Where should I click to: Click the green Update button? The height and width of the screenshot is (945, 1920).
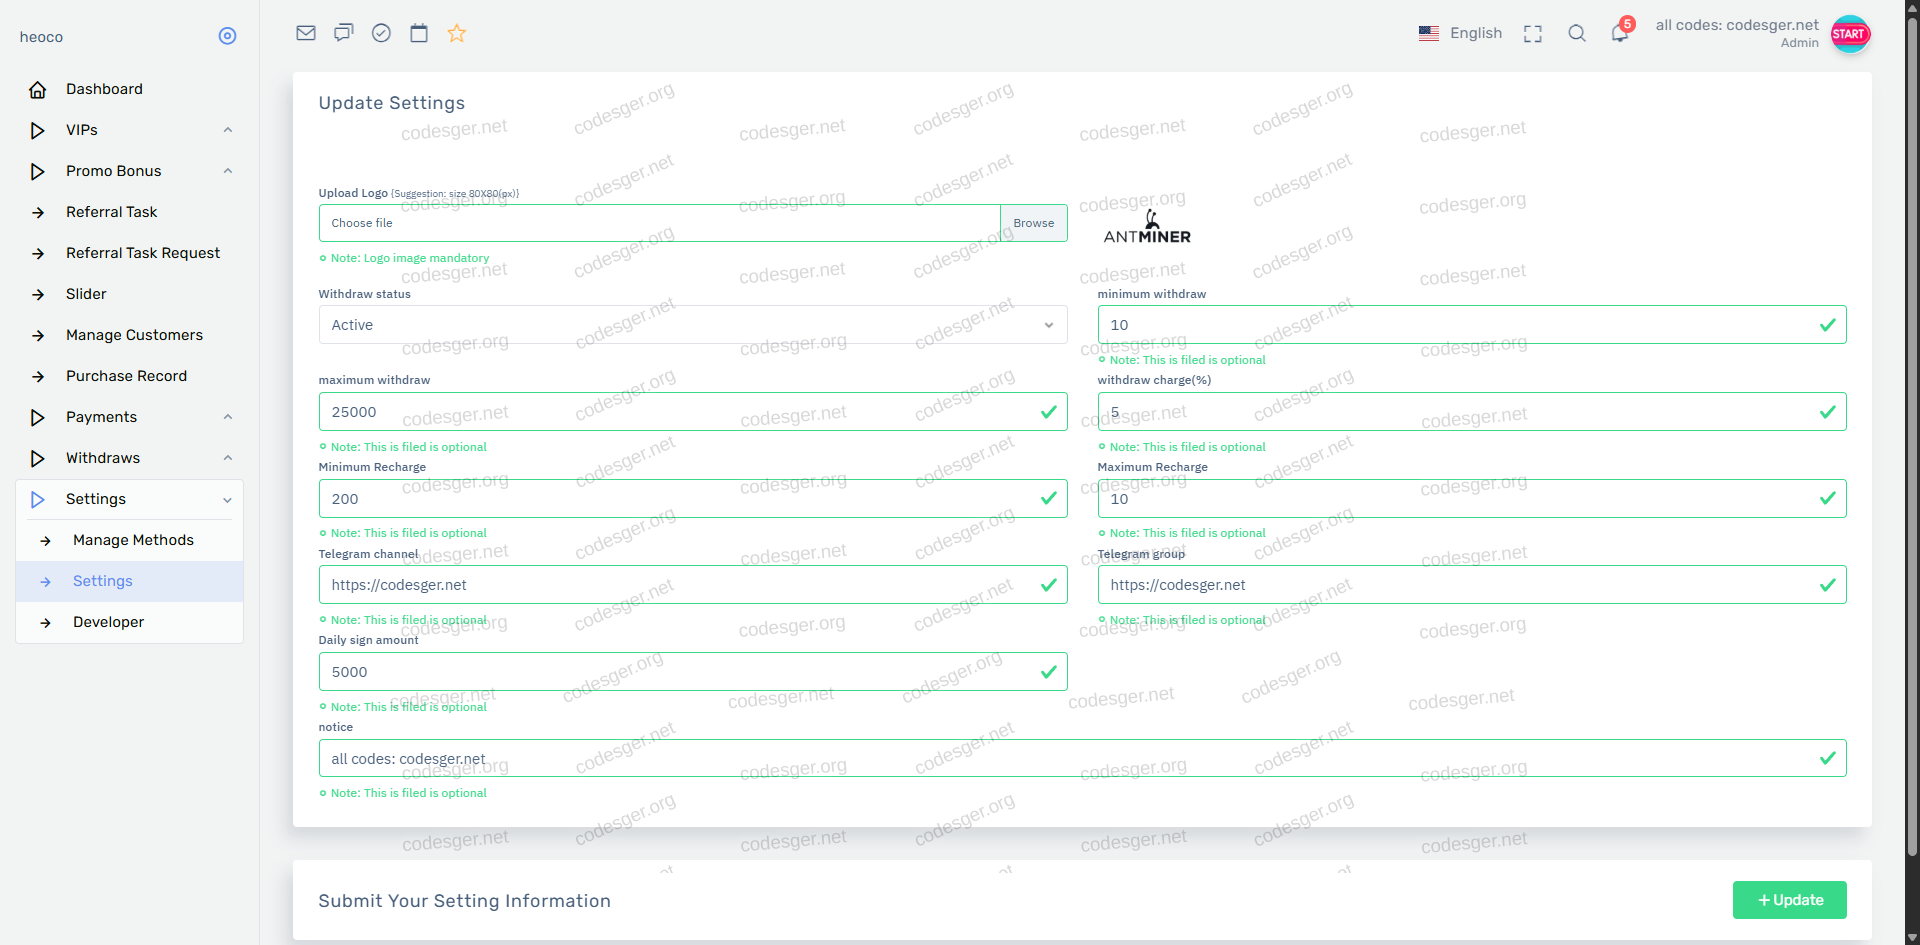click(x=1789, y=900)
